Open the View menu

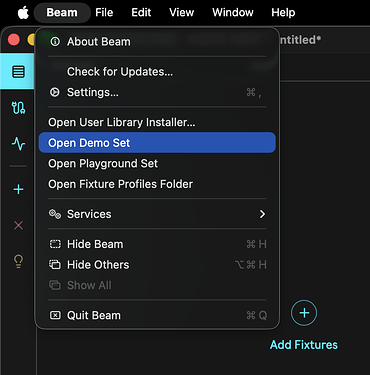(181, 13)
